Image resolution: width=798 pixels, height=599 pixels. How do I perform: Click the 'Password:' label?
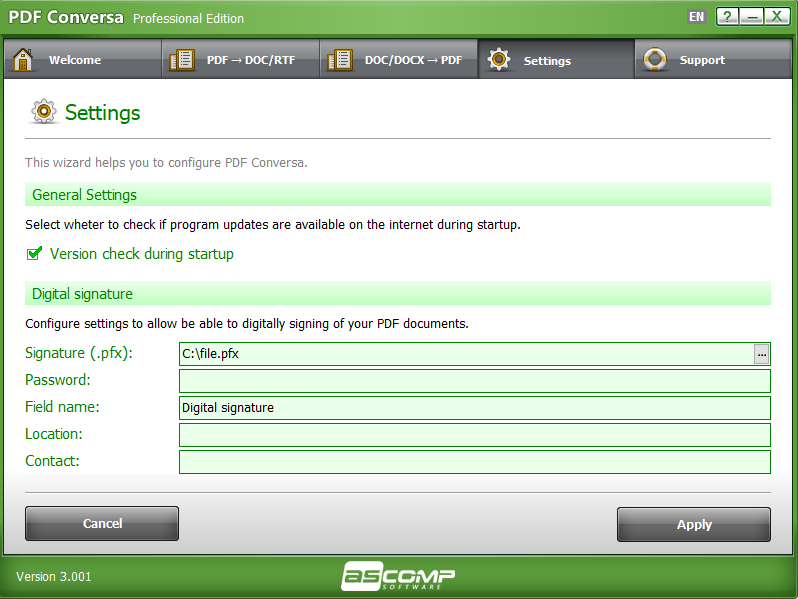coord(58,380)
